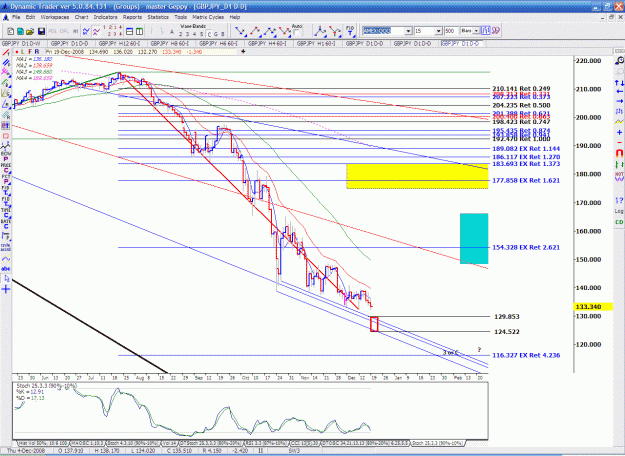Open file using the folder icon
This screenshot has width=625, height=456.
(x=30, y=31)
